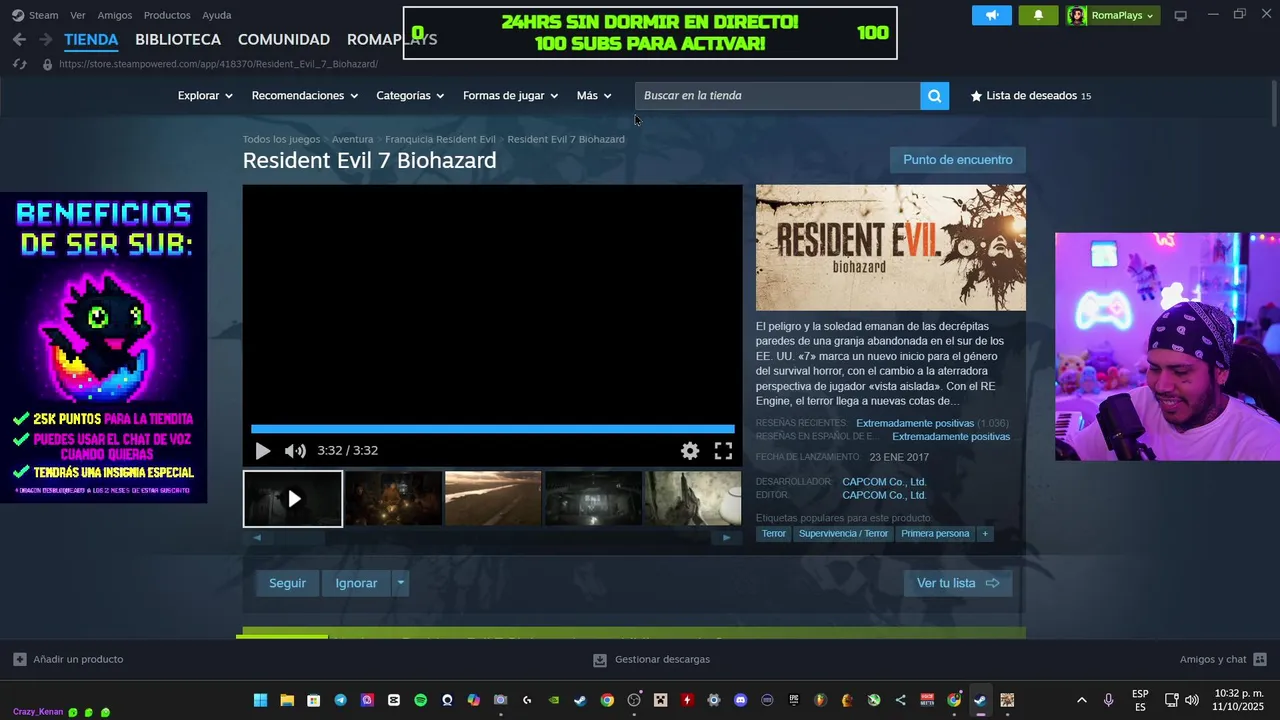
Task: Select the Primera persona tag
Action: pyautogui.click(x=935, y=534)
